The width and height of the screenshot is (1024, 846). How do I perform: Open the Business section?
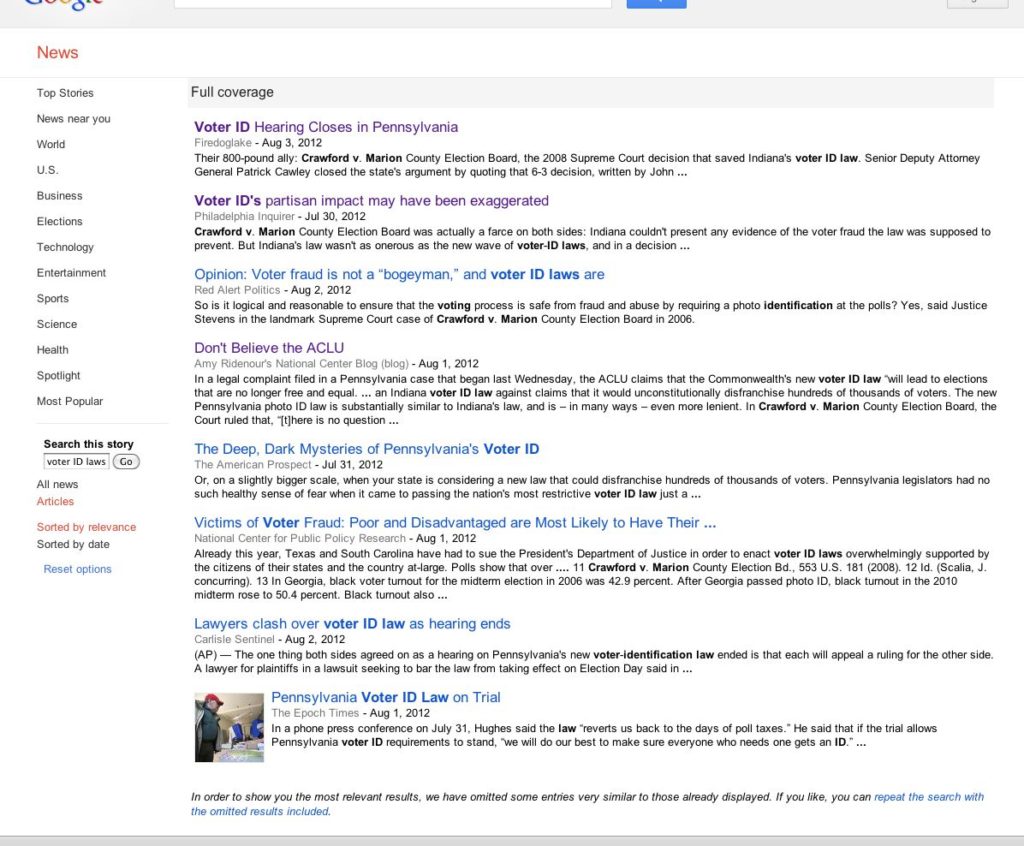[59, 195]
